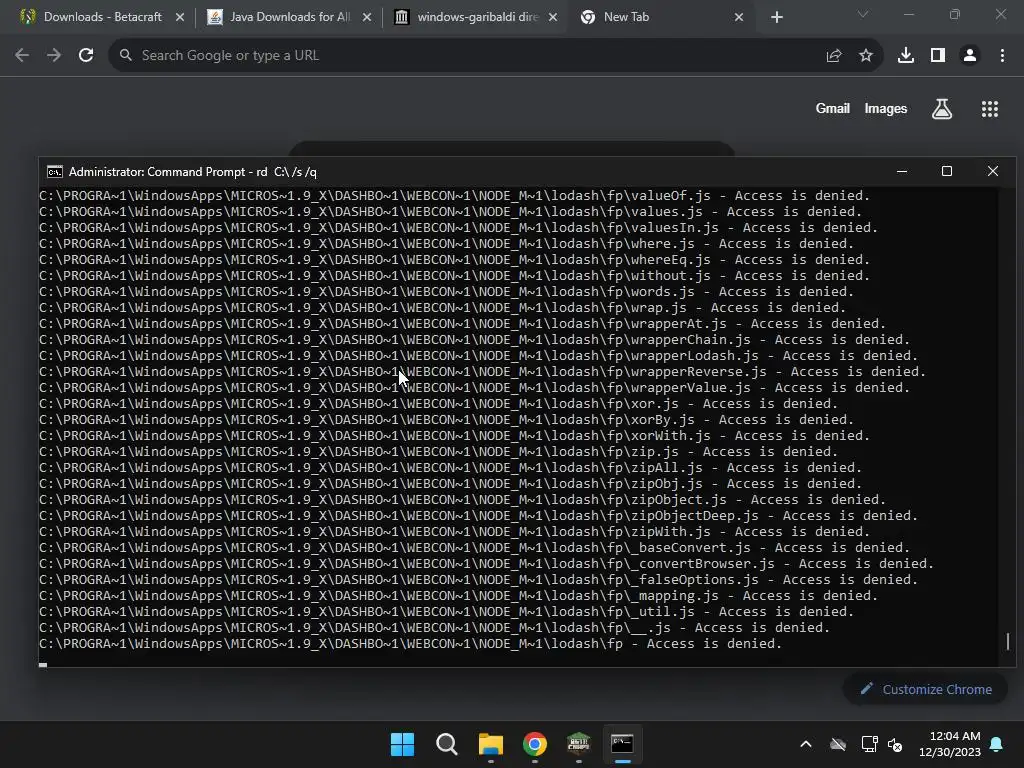The image size is (1024, 768).
Task: Switch to Downloads - Betacraft tab
Action: [x=102, y=17]
